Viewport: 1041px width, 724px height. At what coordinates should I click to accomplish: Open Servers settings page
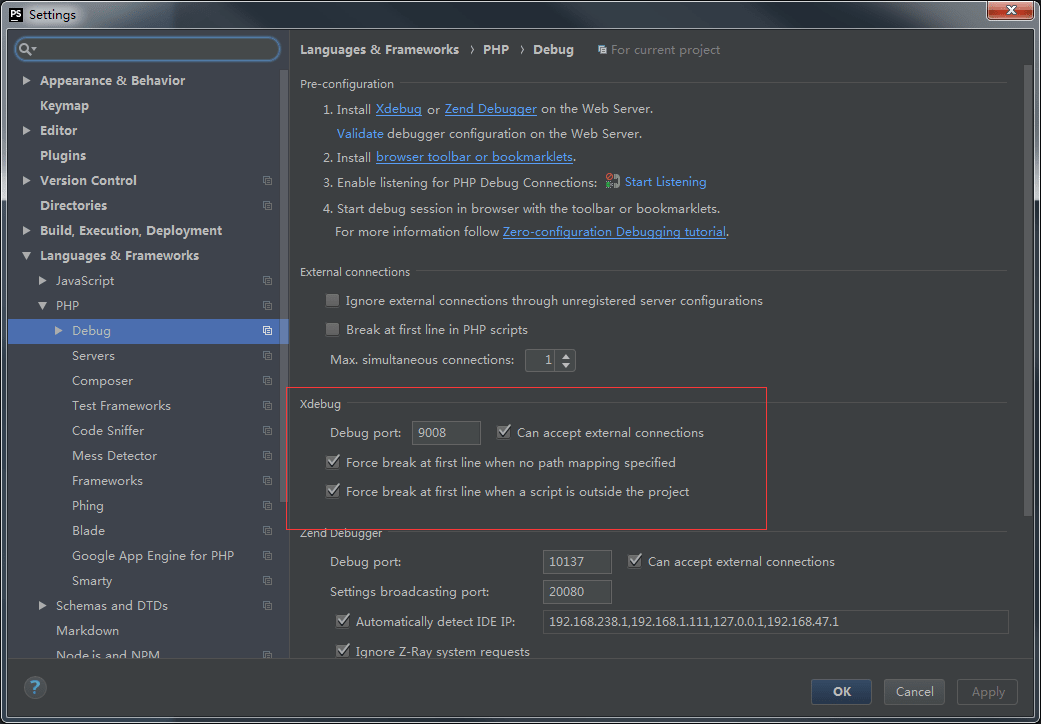tap(94, 356)
